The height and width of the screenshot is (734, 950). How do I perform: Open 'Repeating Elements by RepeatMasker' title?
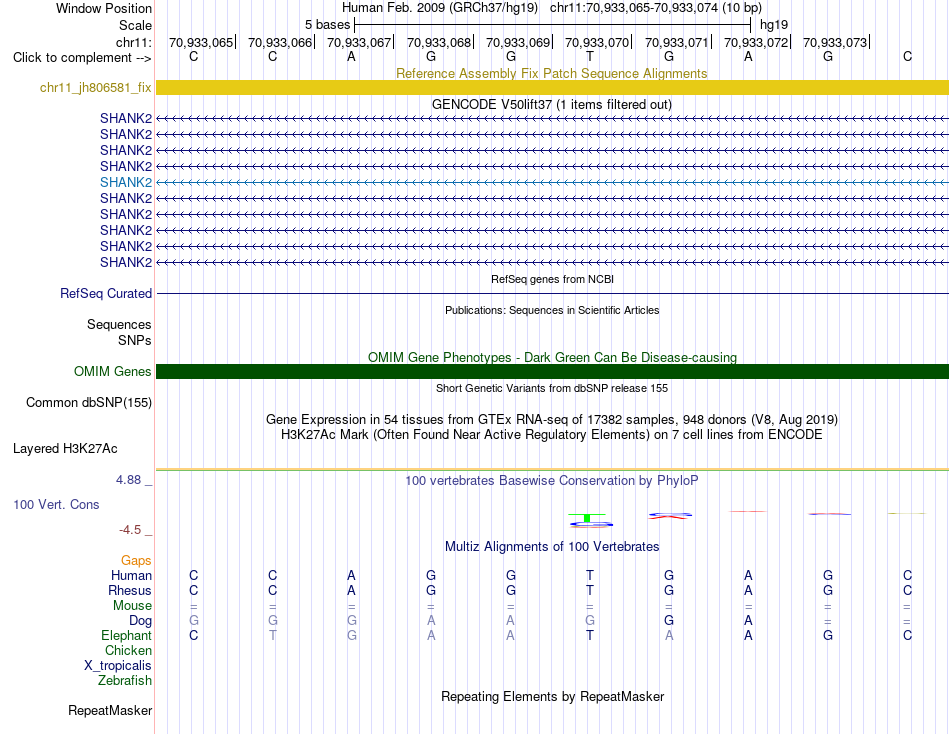pyautogui.click(x=552, y=696)
